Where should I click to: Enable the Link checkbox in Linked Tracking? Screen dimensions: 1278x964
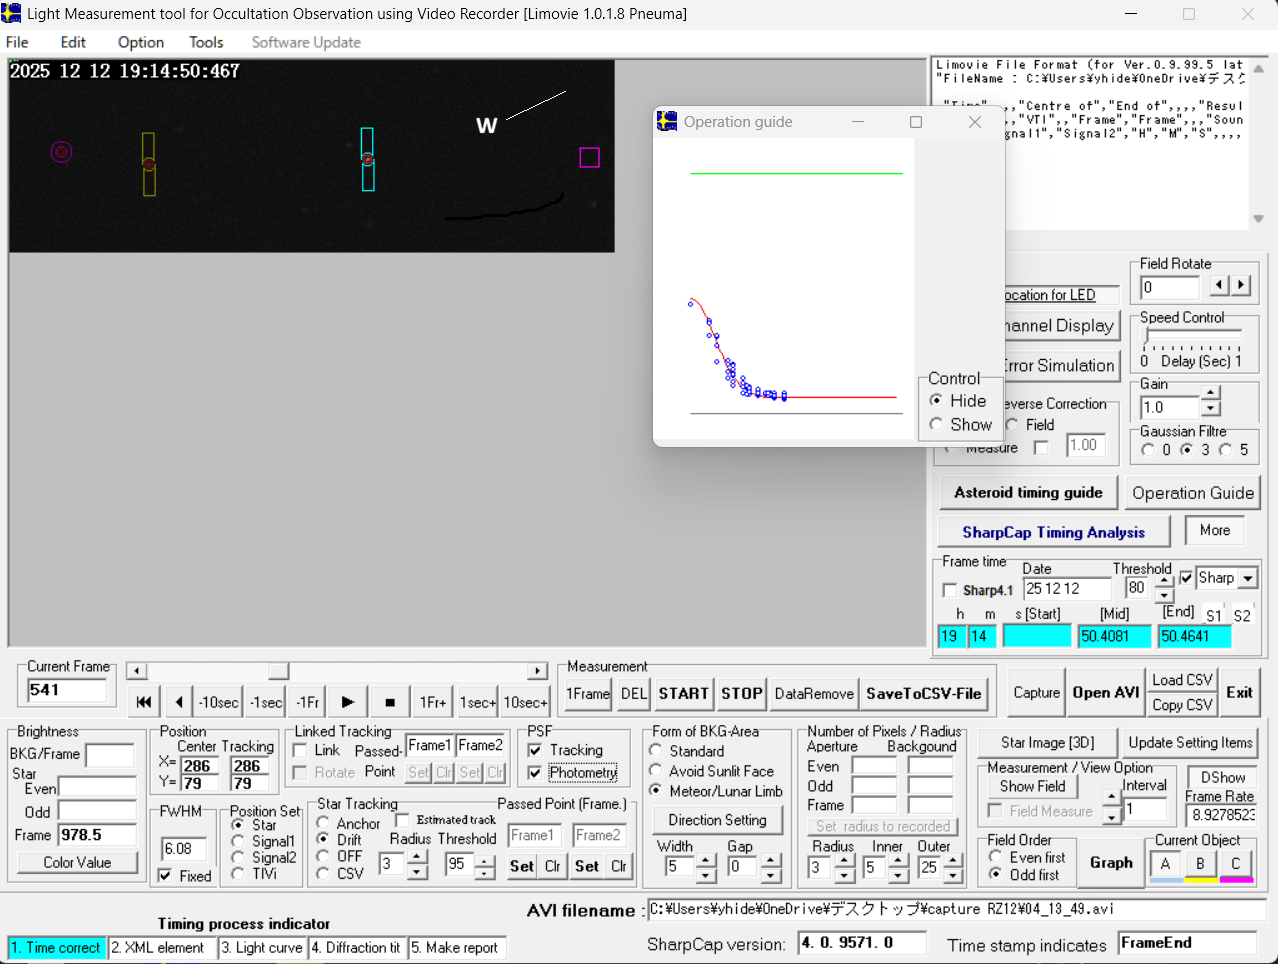[300, 750]
